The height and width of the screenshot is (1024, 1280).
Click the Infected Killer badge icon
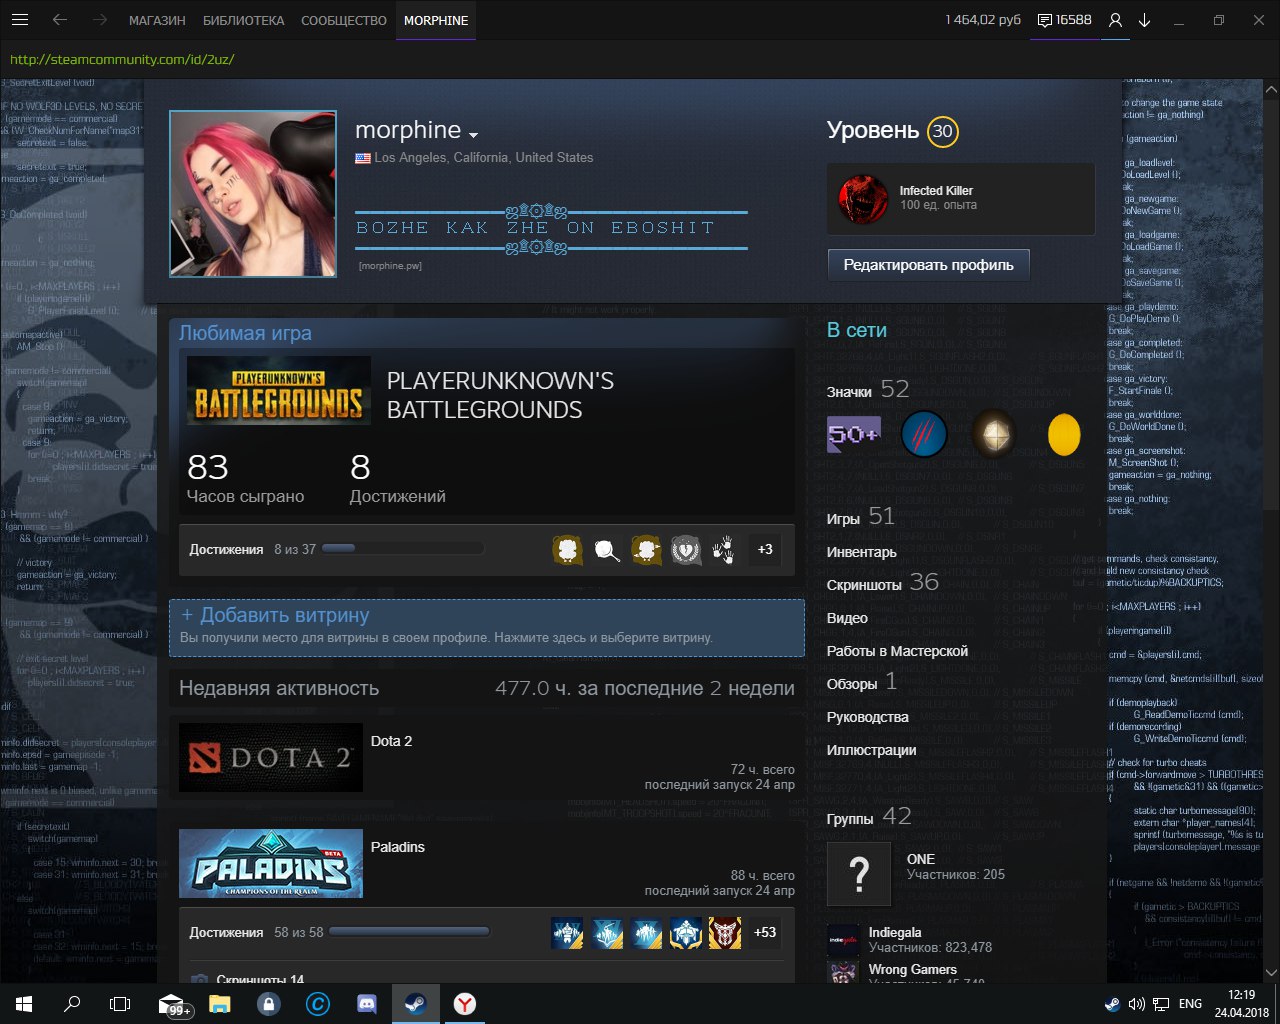[x=862, y=198]
